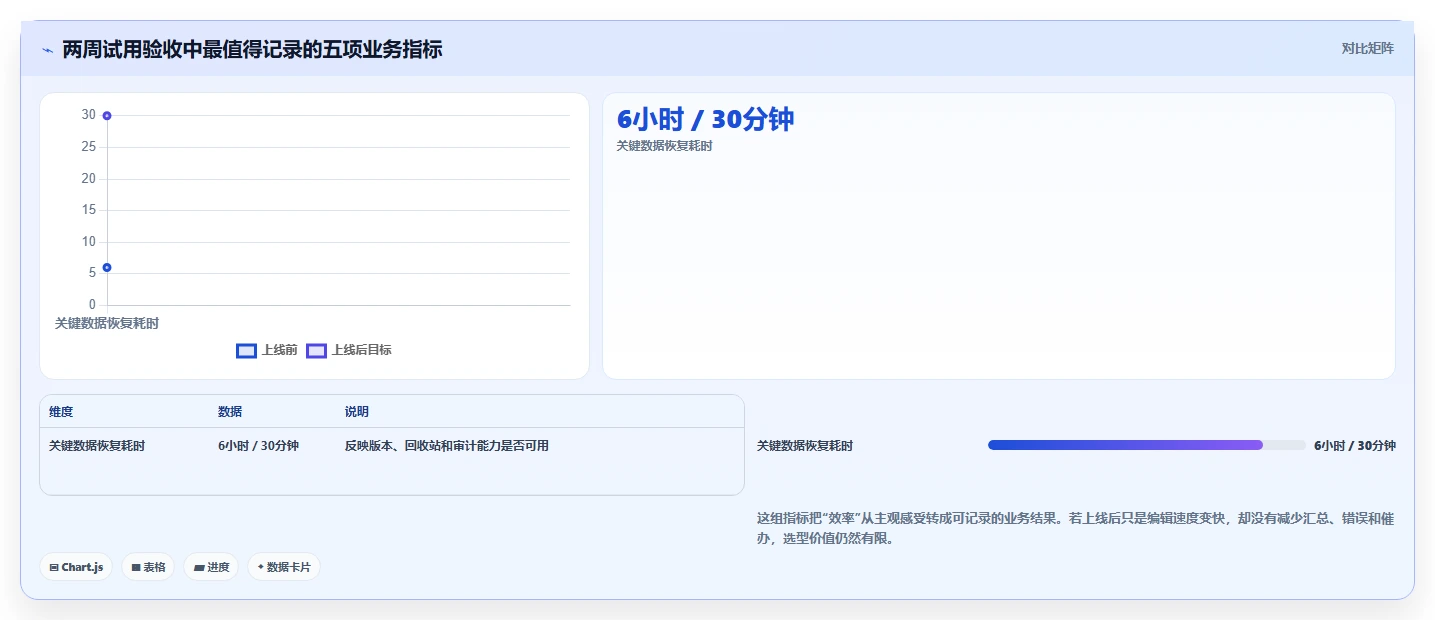Click the 关键数据恢复耗时 caption under card value

tap(664, 146)
